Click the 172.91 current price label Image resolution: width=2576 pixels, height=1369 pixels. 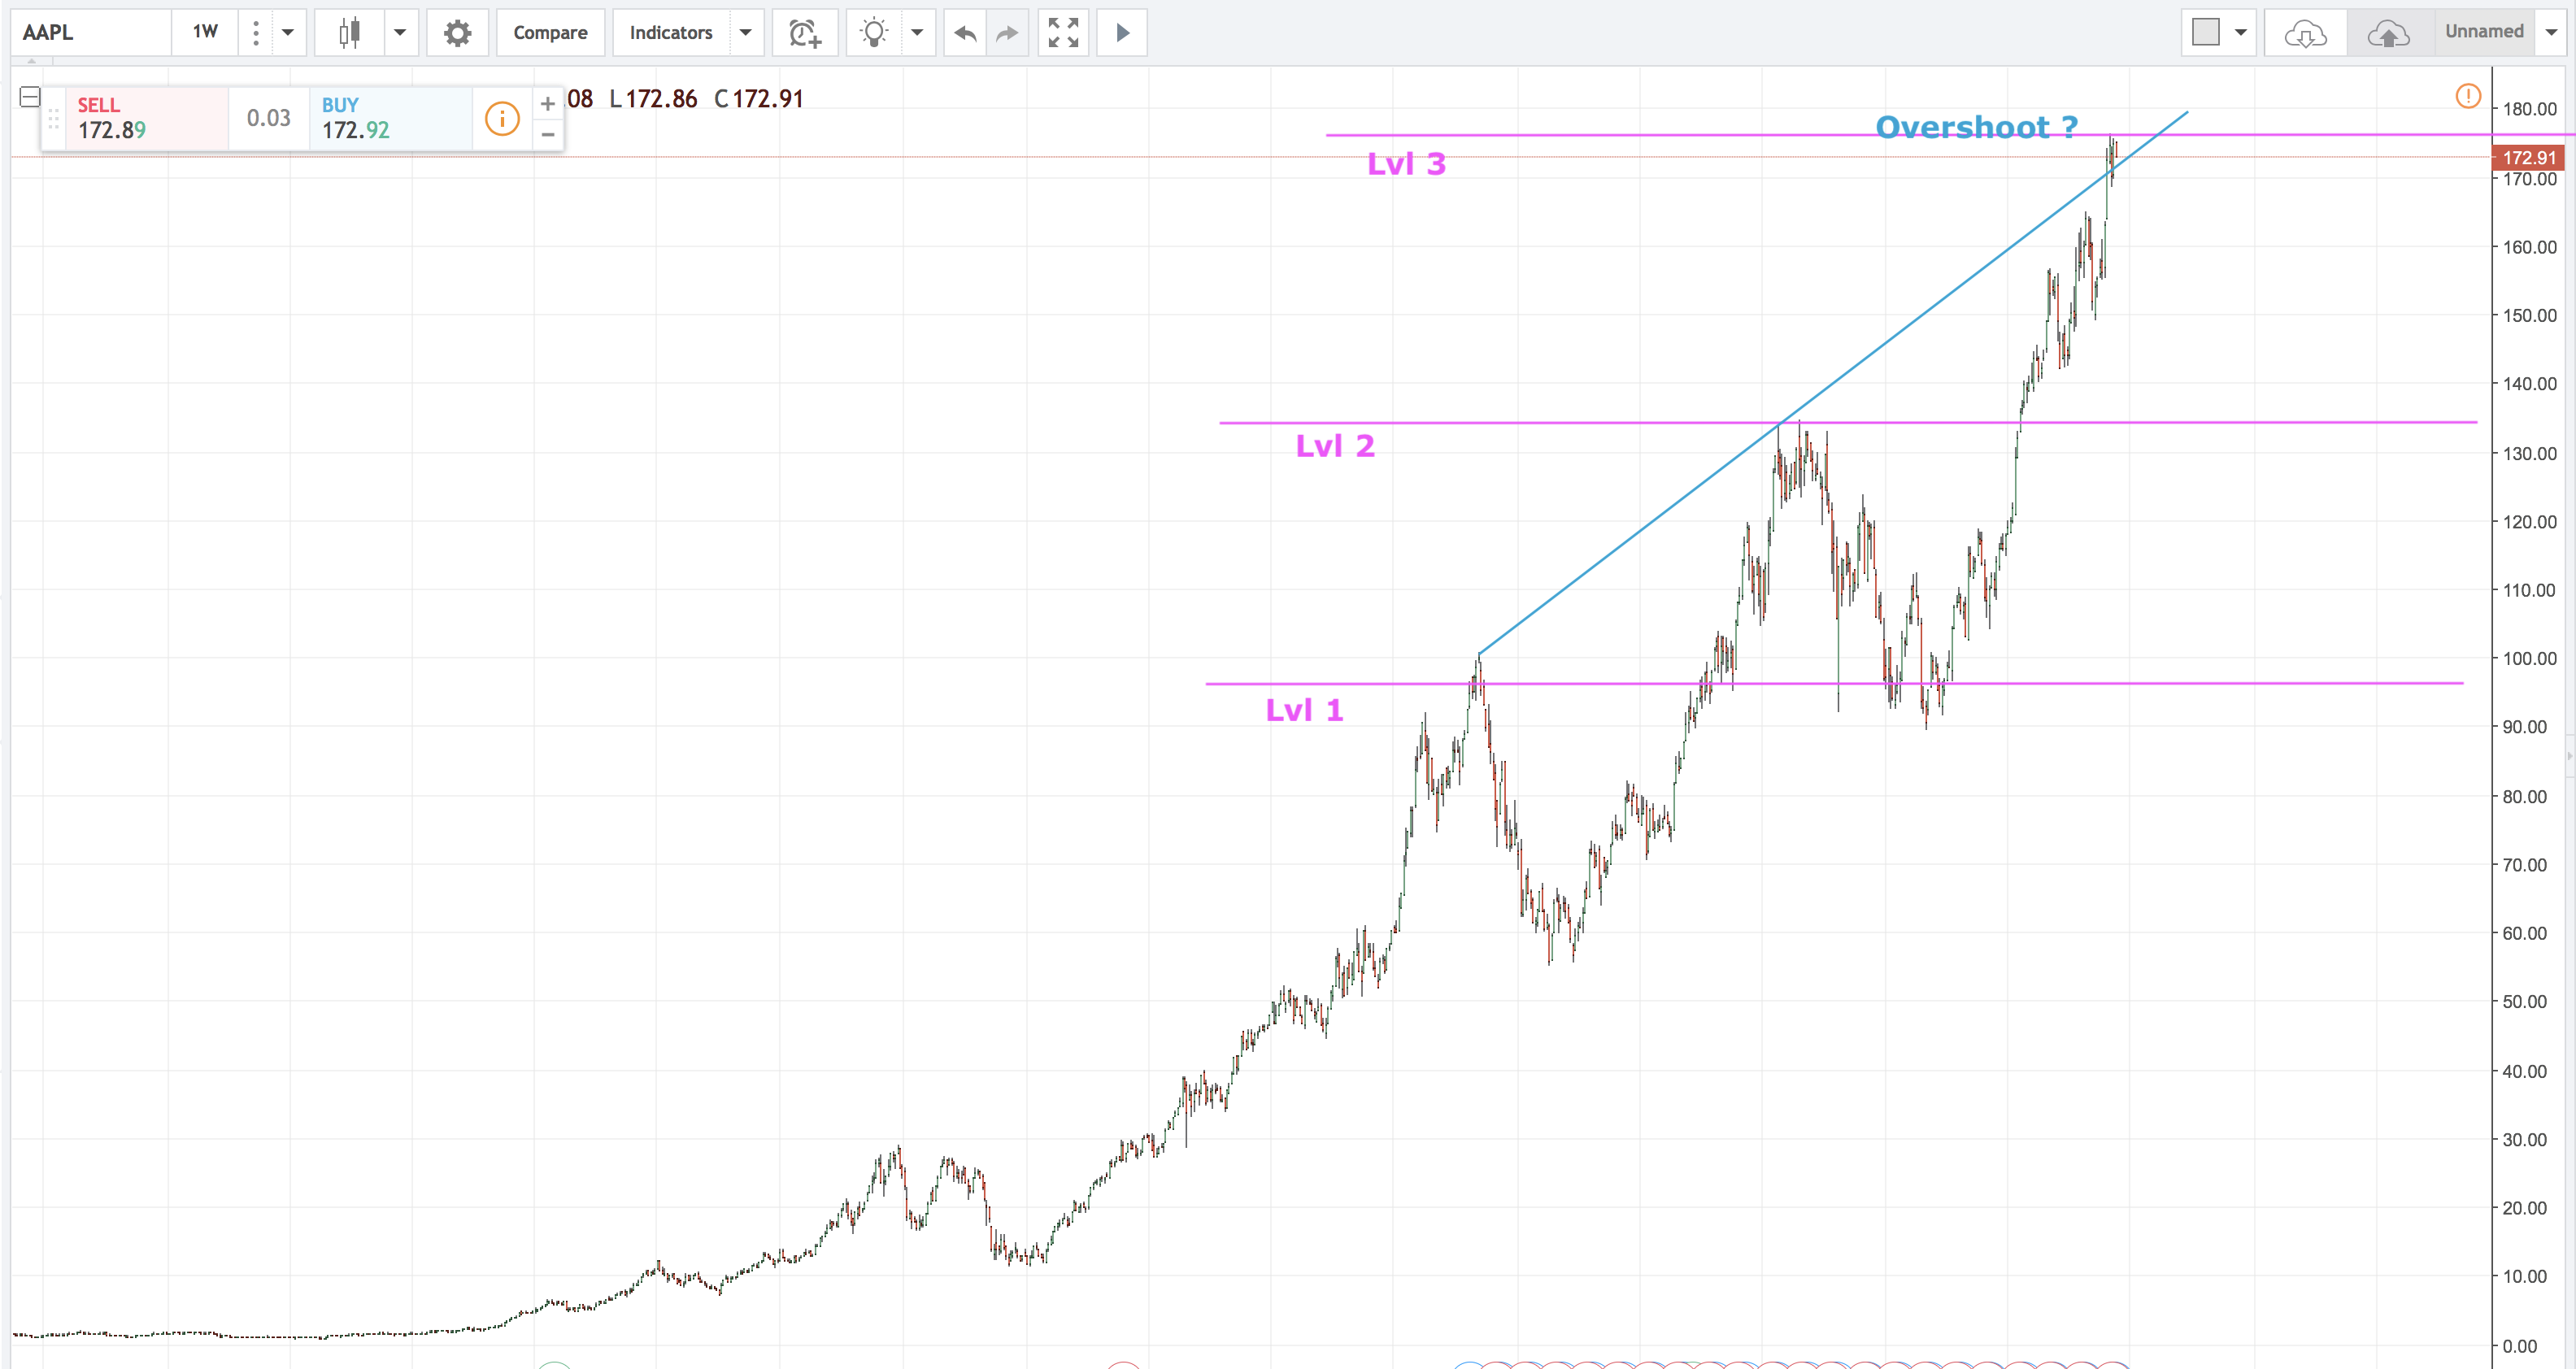pos(2529,157)
